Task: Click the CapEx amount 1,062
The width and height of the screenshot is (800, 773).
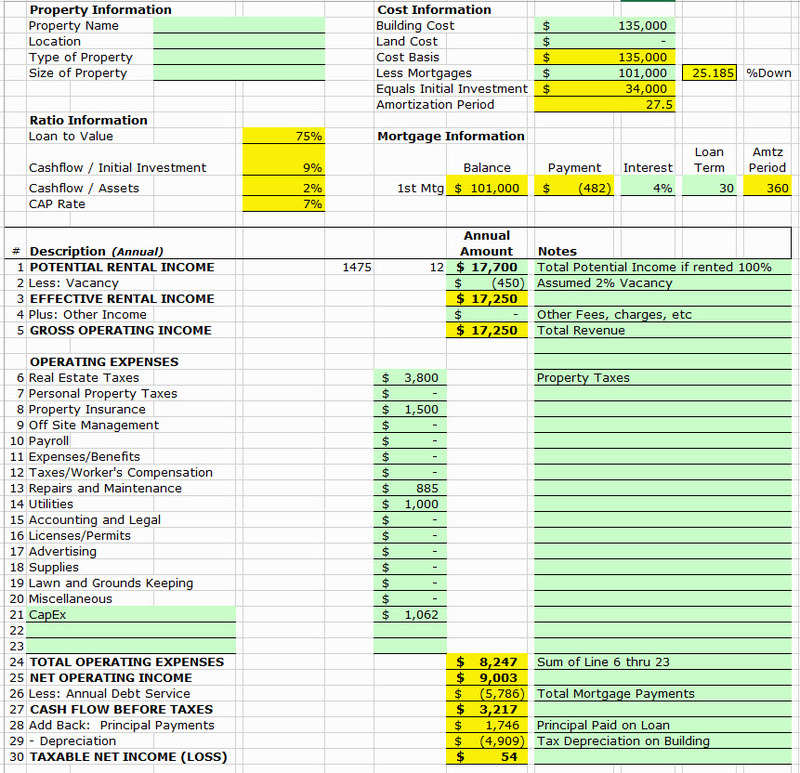Action: pyautogui.click(x=410, y=614)
